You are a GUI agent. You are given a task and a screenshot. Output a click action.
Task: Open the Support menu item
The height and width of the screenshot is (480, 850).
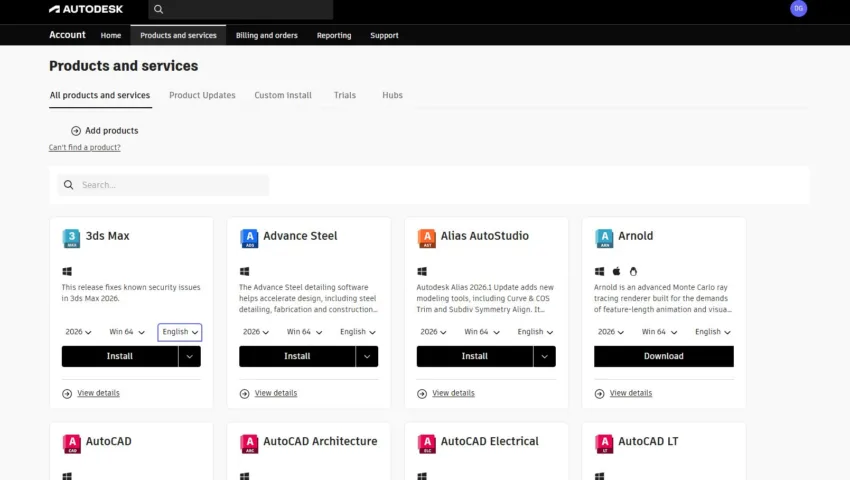point(384,35)
